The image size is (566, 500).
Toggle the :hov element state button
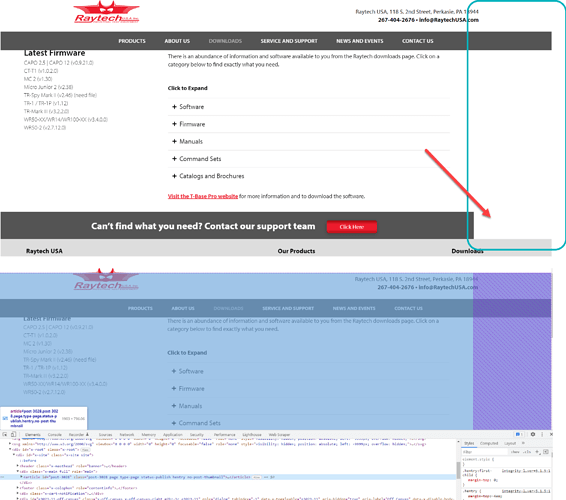(514, 452)
